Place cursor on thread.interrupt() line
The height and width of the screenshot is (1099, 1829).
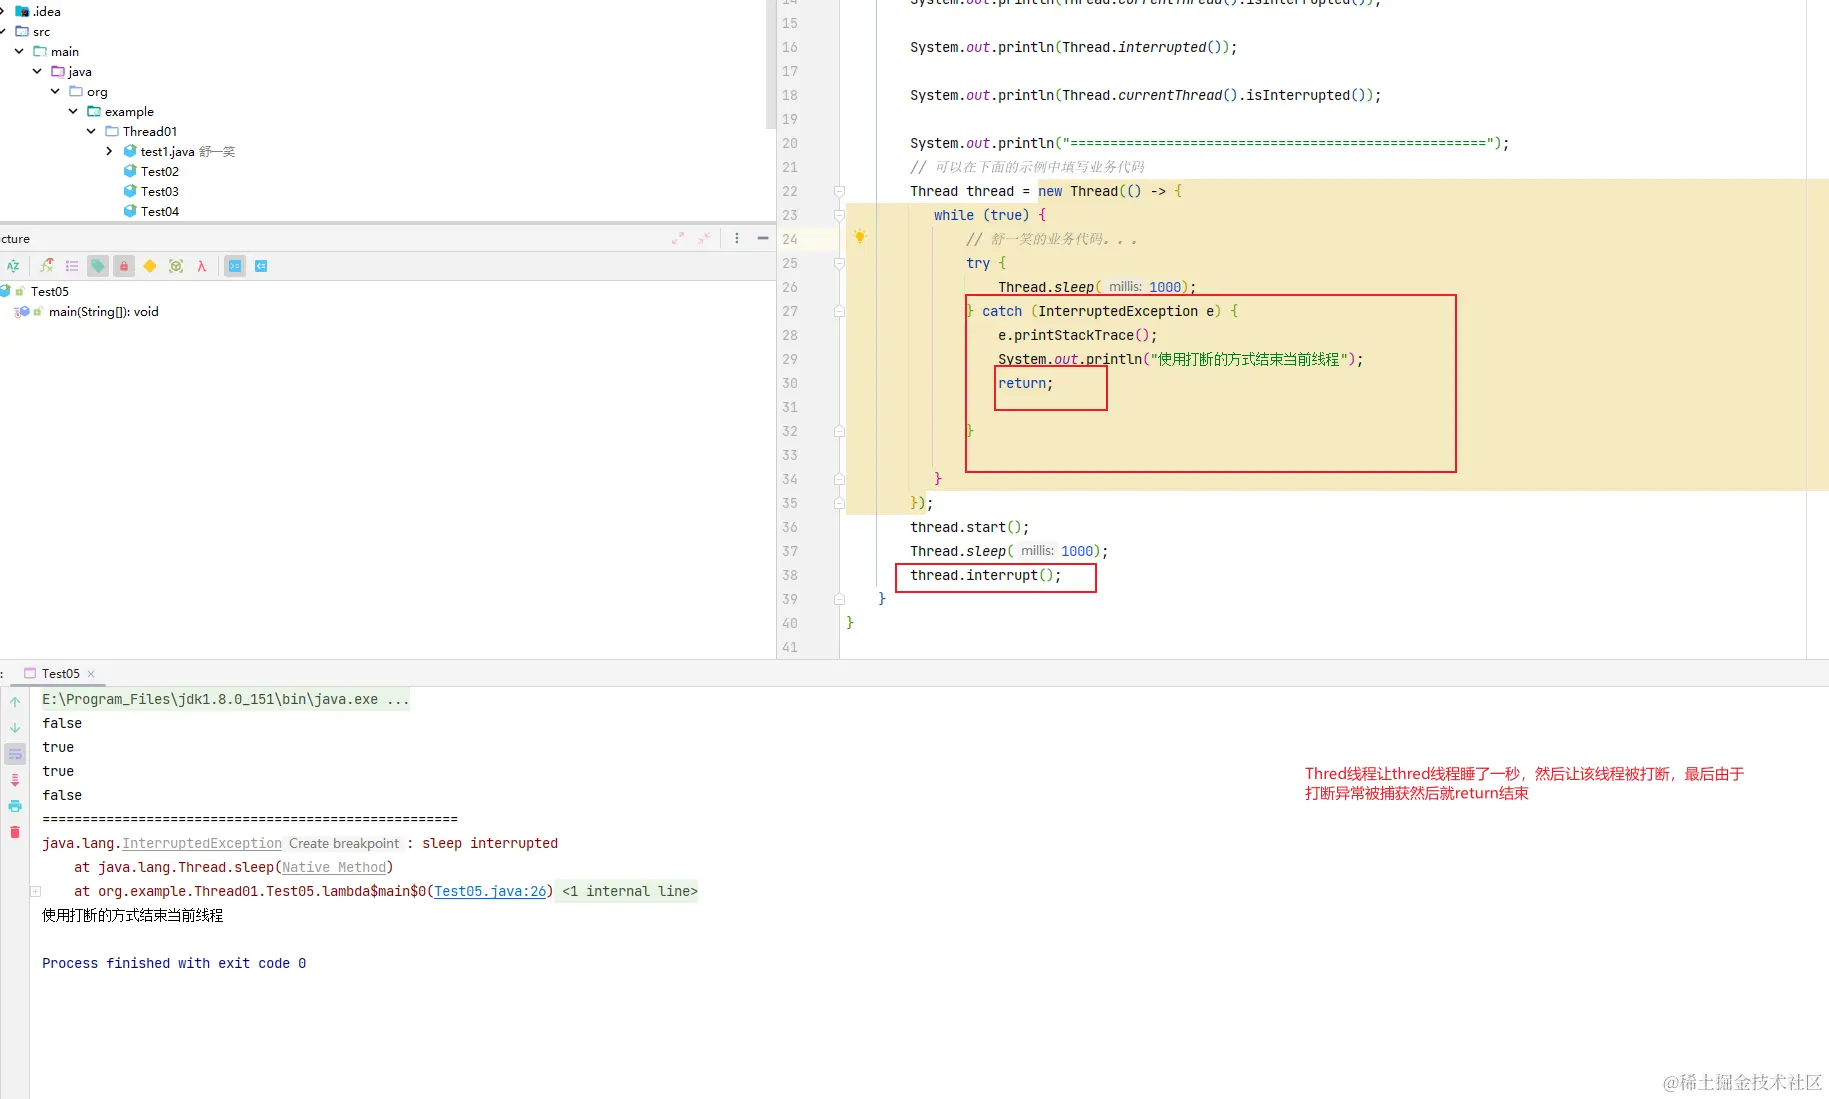tap(985, 575)
